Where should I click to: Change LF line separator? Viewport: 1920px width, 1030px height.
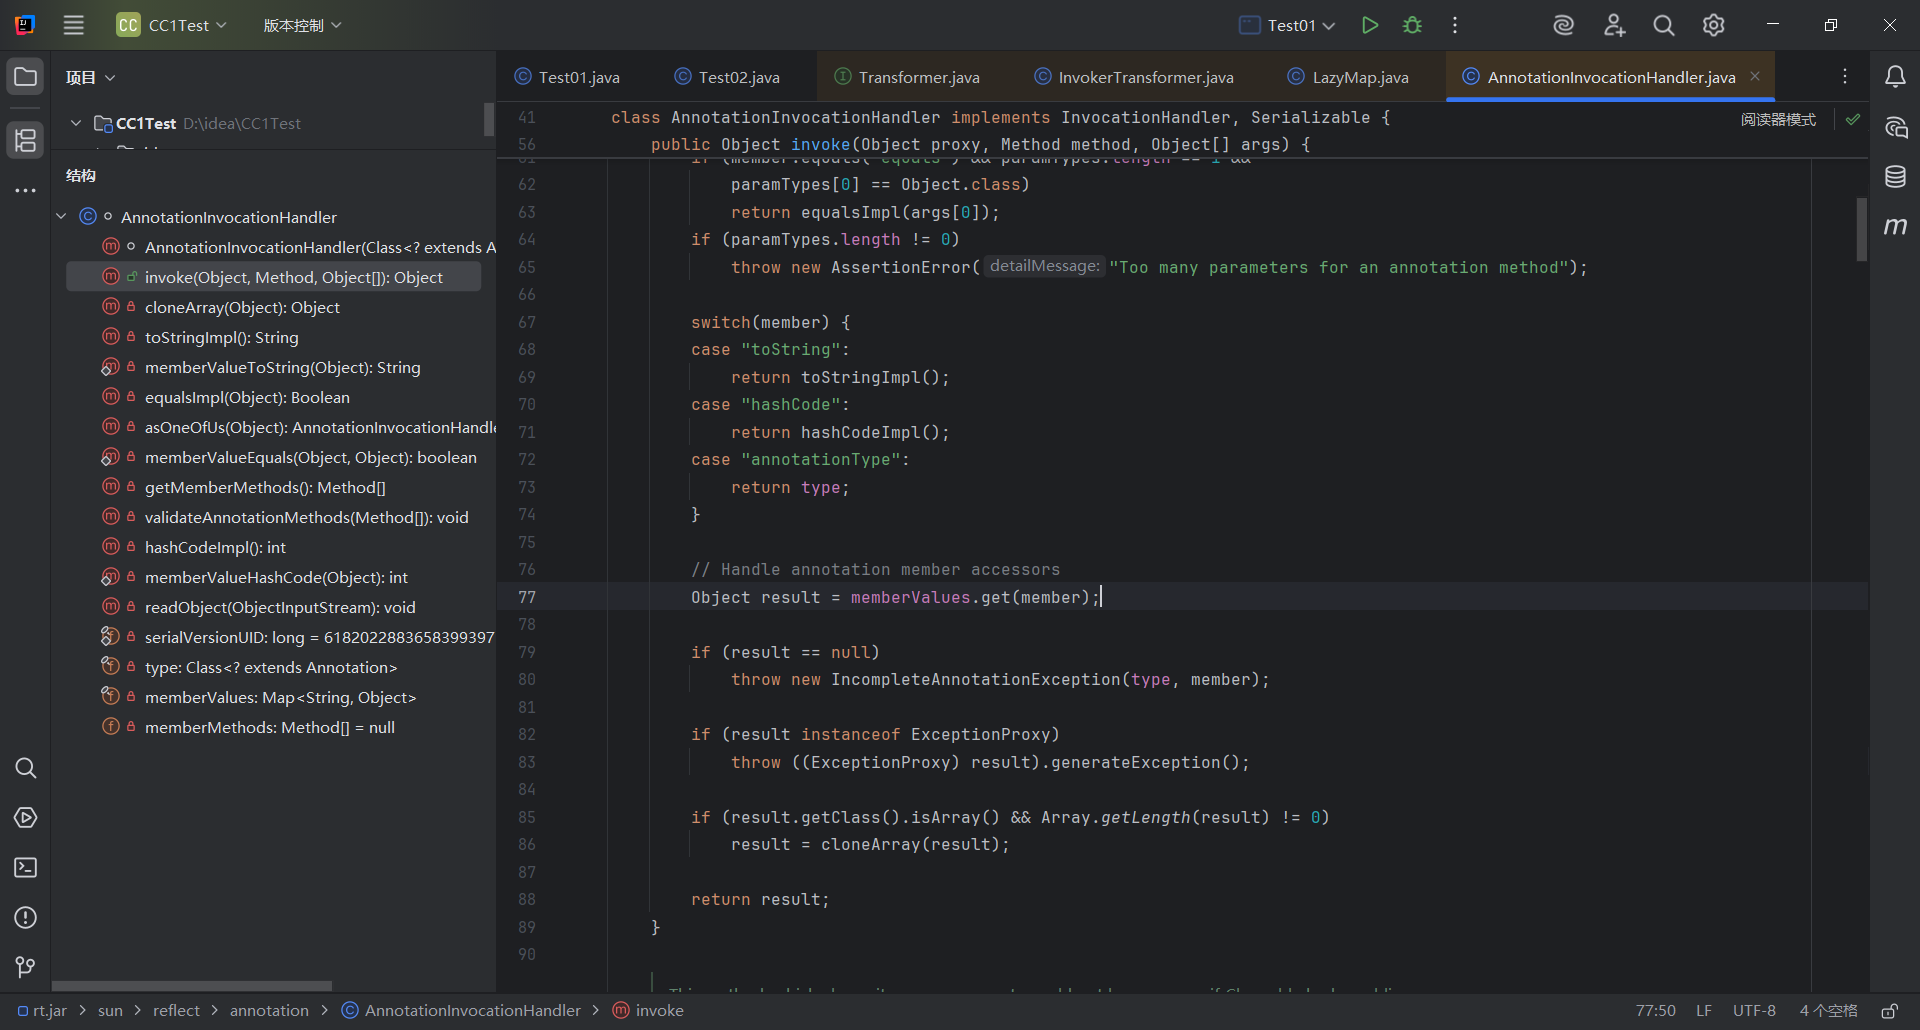click(1704, 1011)
